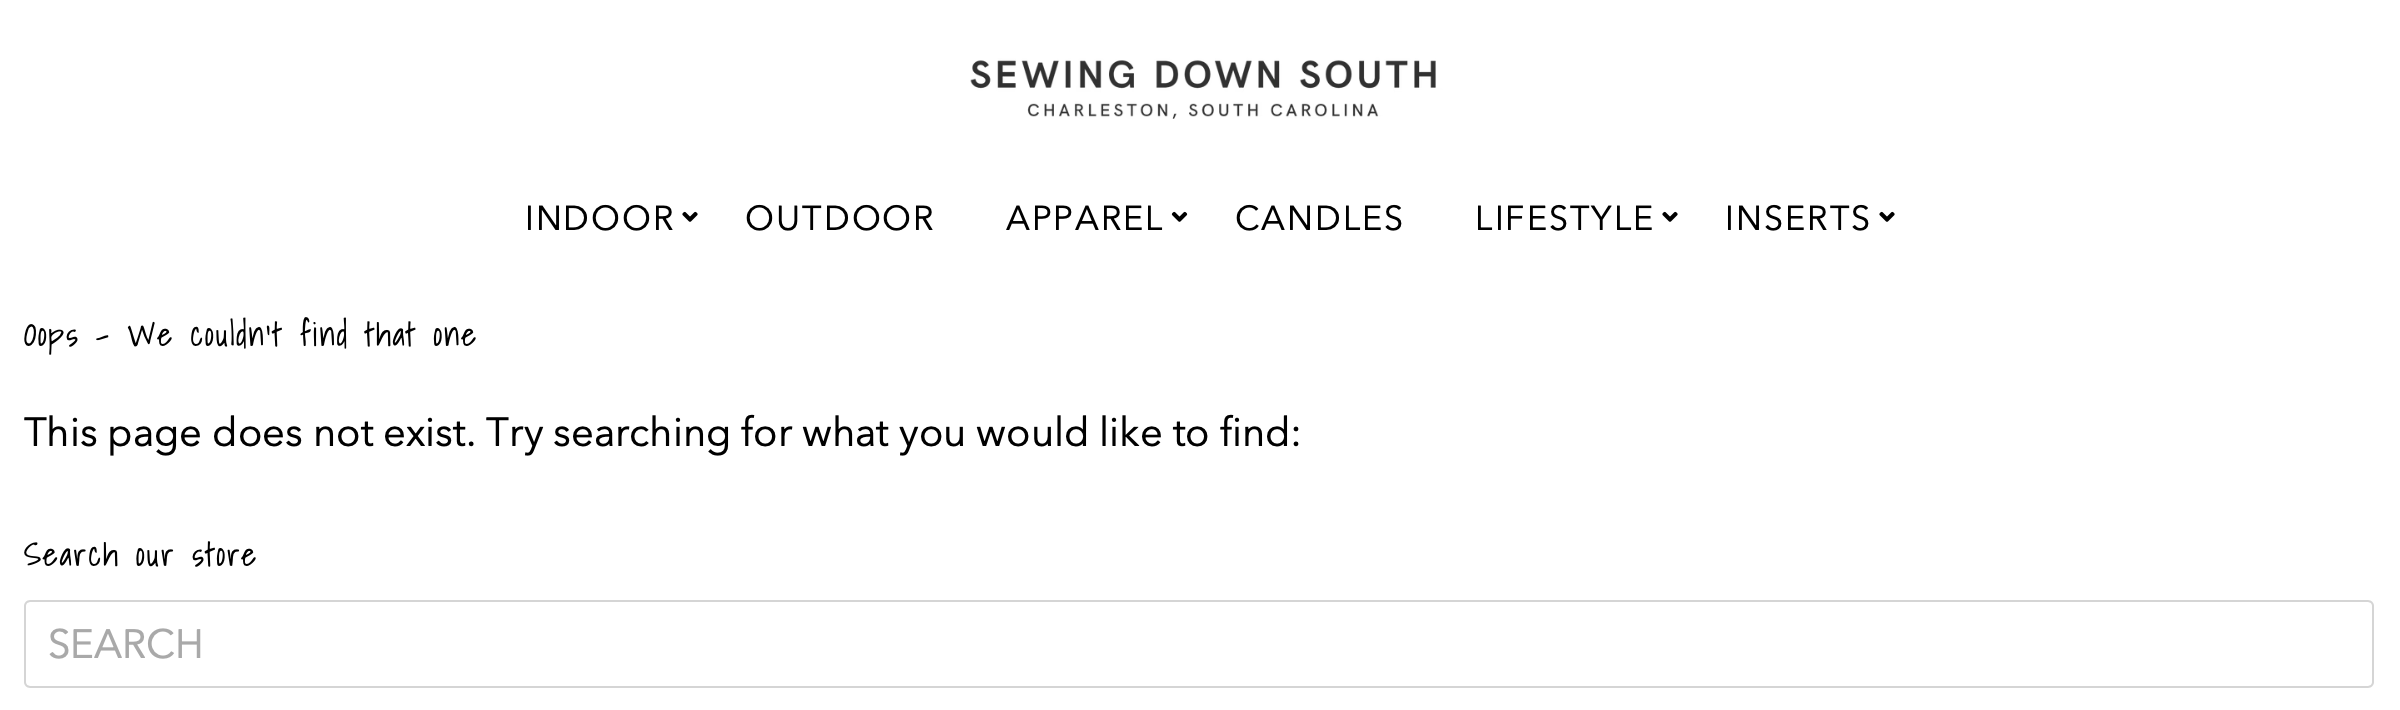
Task: Open the LIFESTYLE navigation menu
Action: tap(1564, 218)
